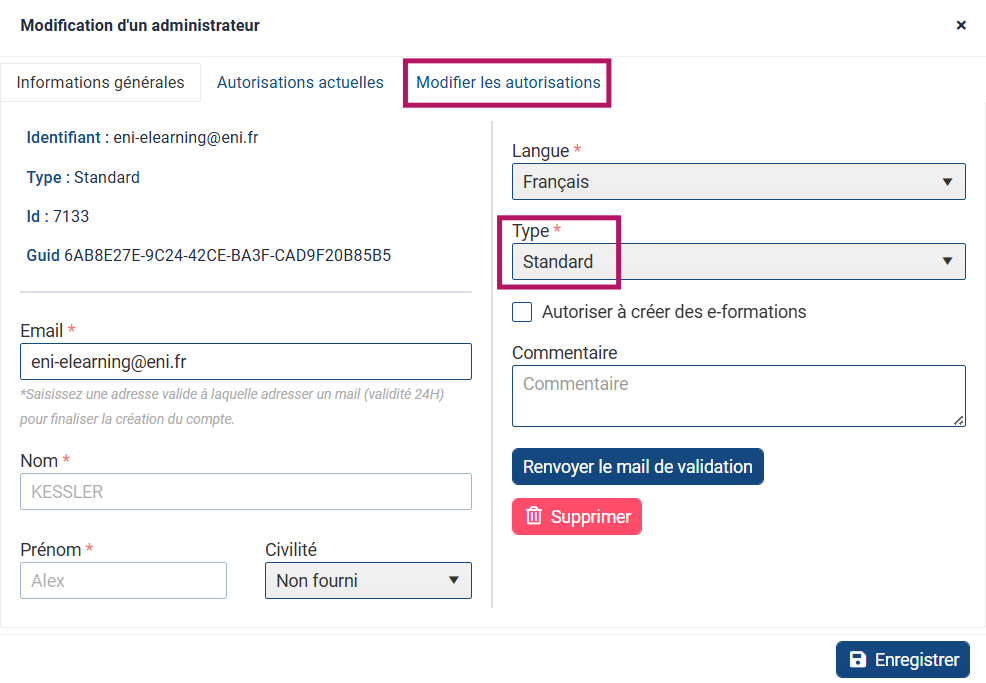Expand the Type dropdown set to Standard
The image size is (986, 683).
(x=739, y=262)
